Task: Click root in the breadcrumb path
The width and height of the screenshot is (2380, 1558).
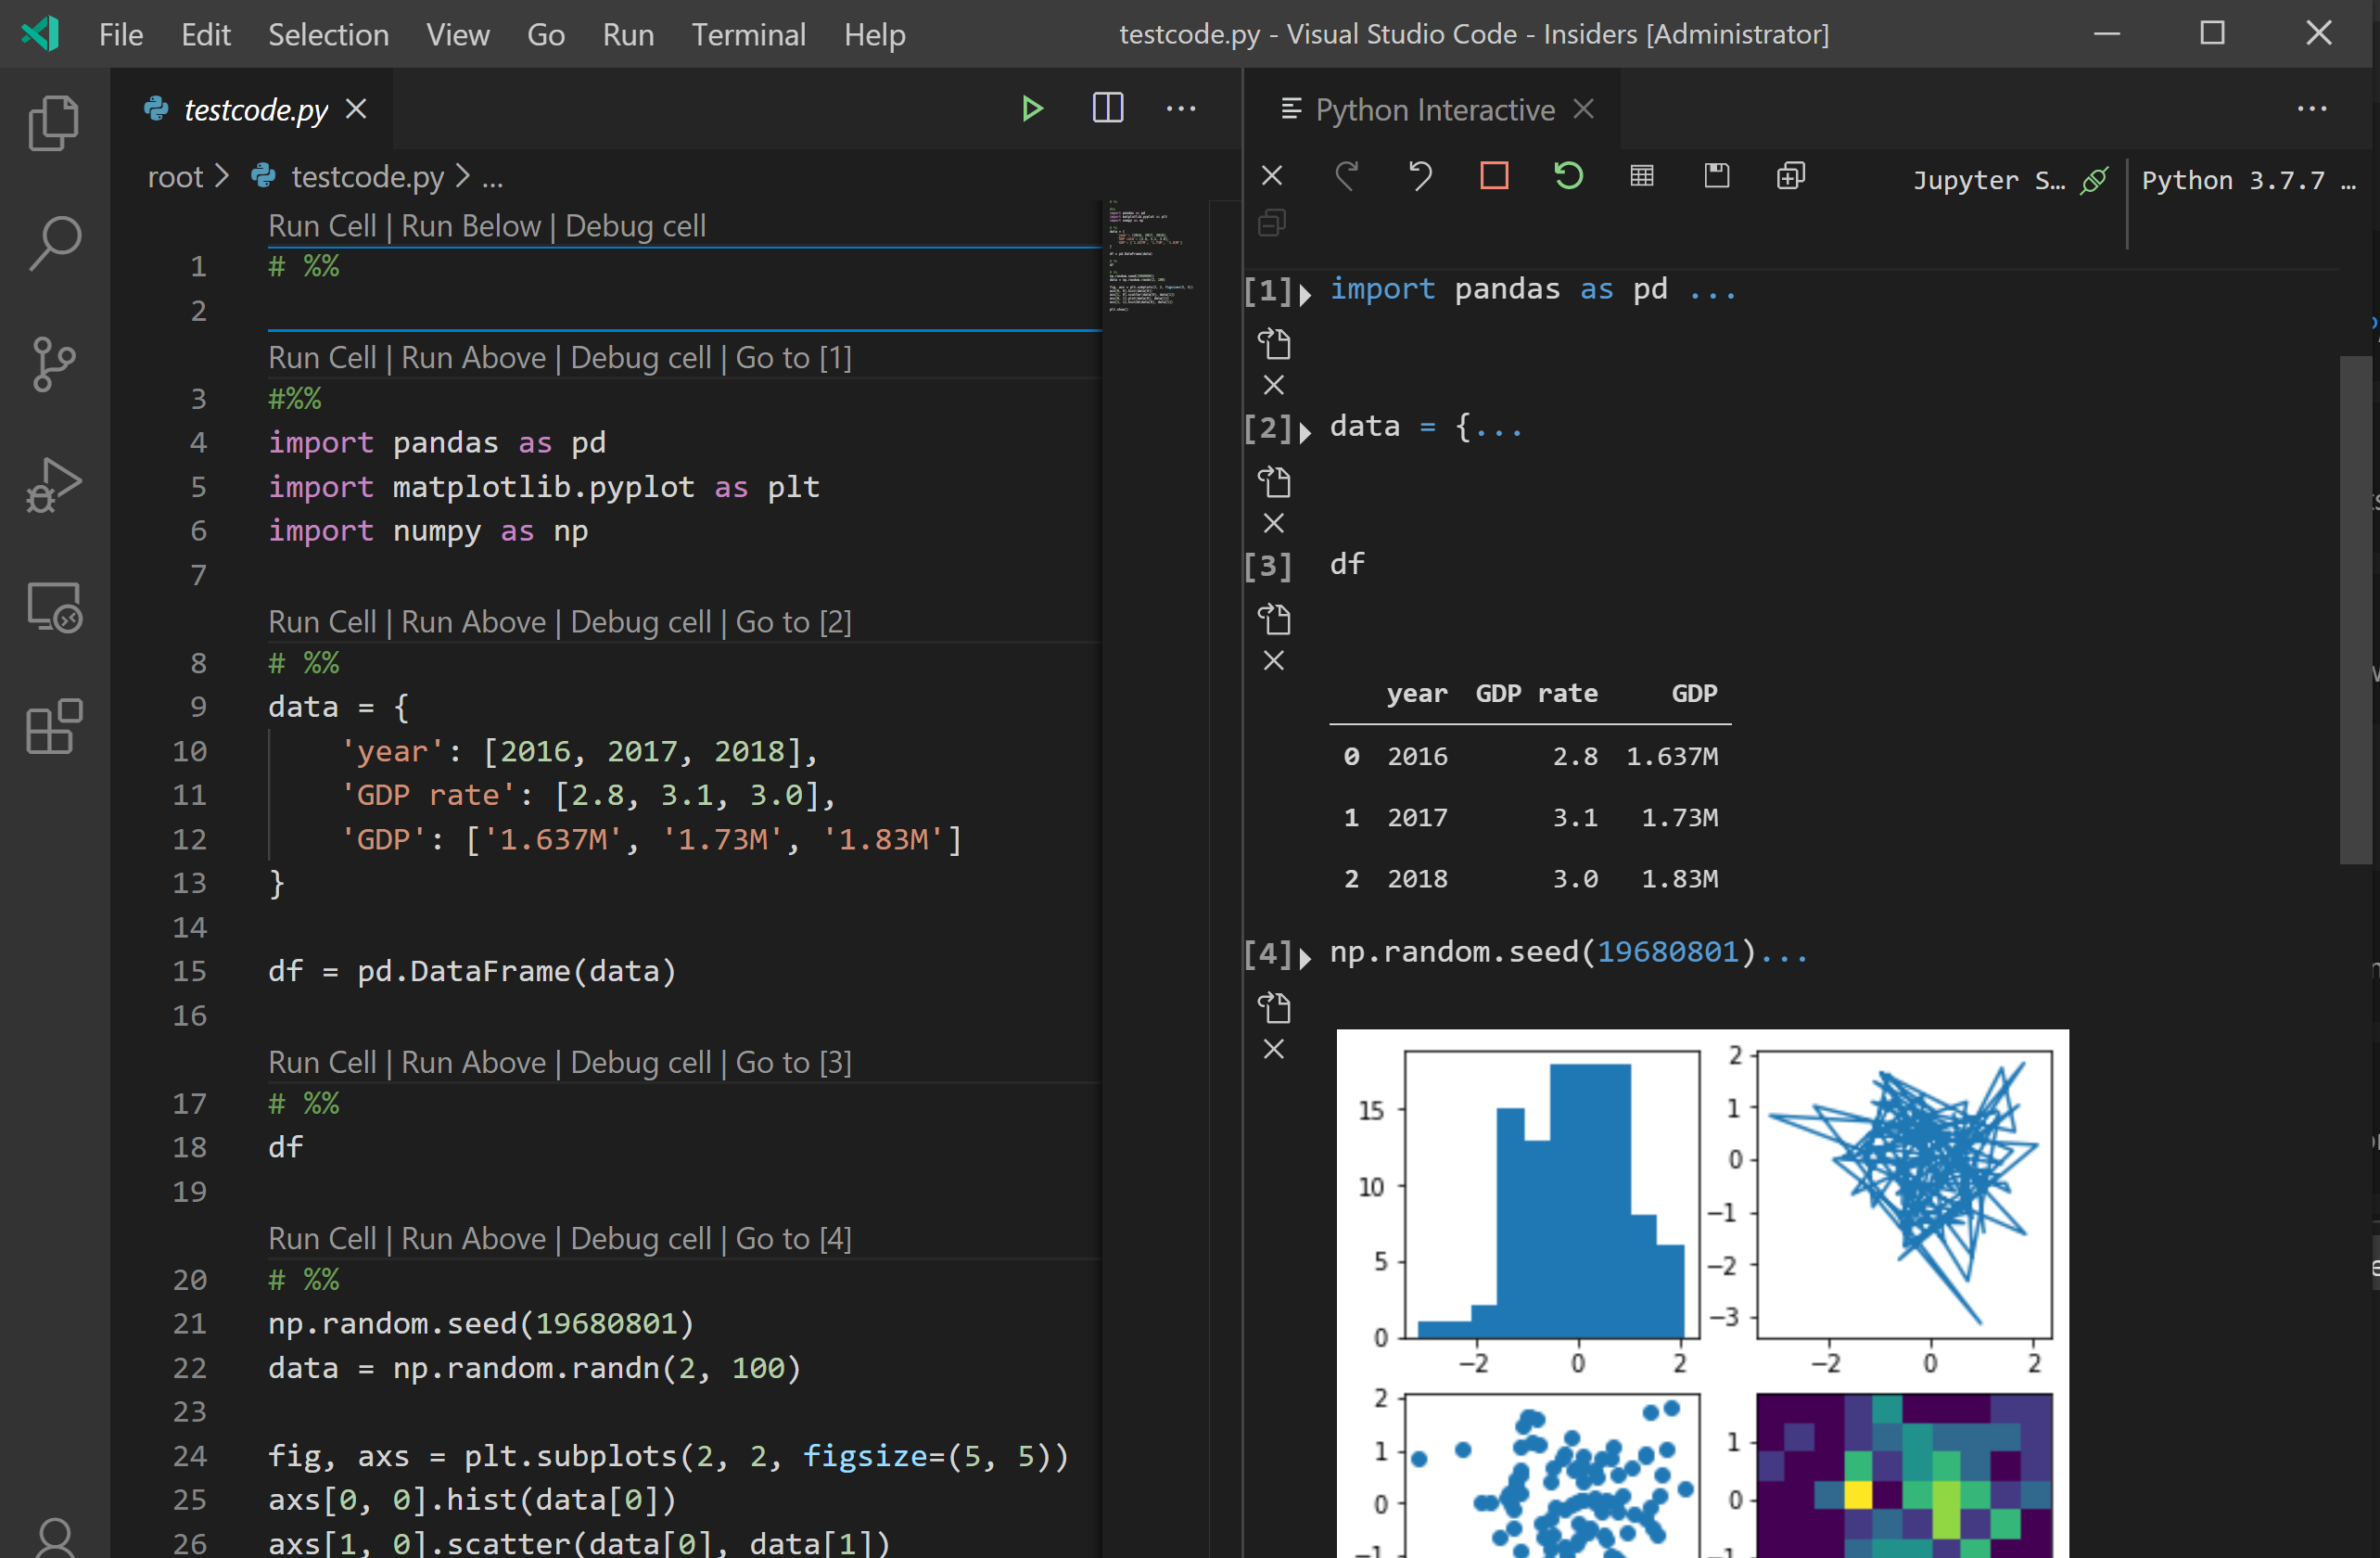Action: point(175,177)
